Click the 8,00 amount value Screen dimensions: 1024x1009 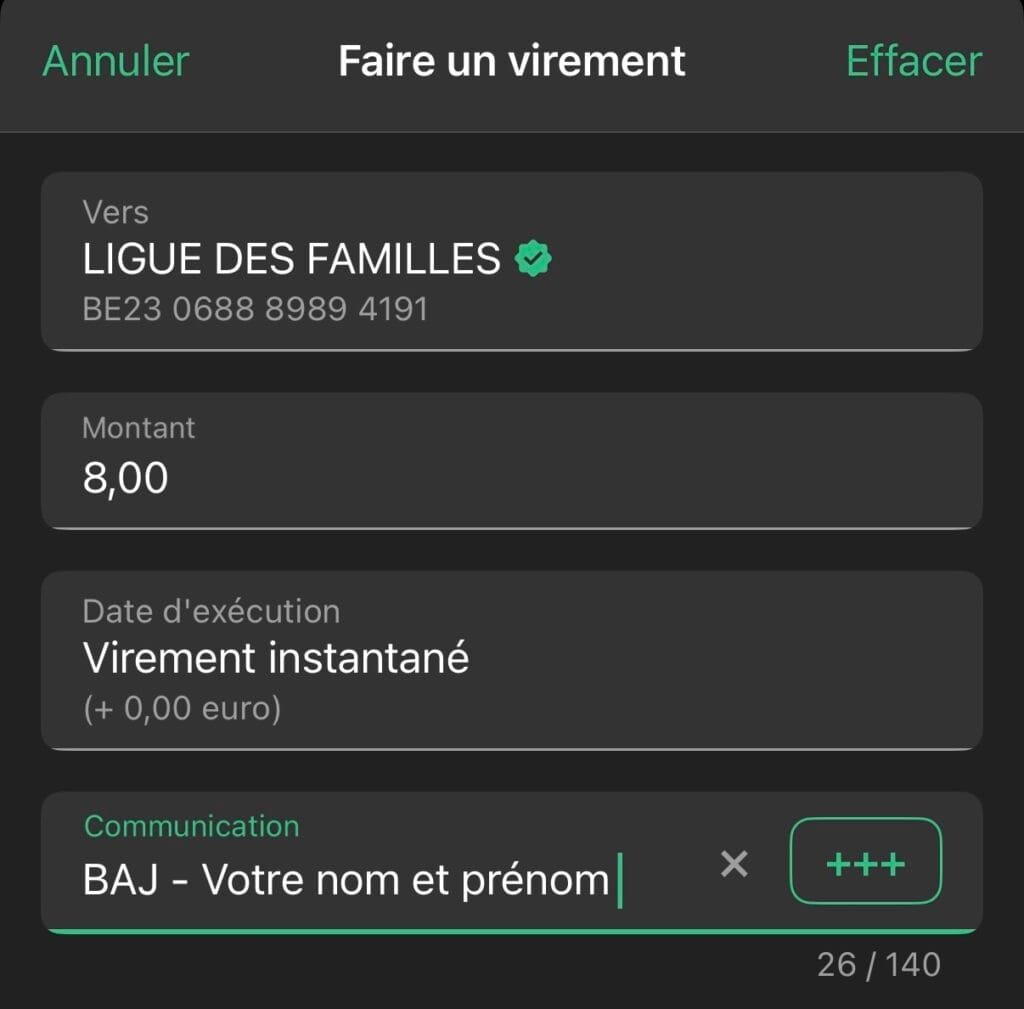point(126,479)
